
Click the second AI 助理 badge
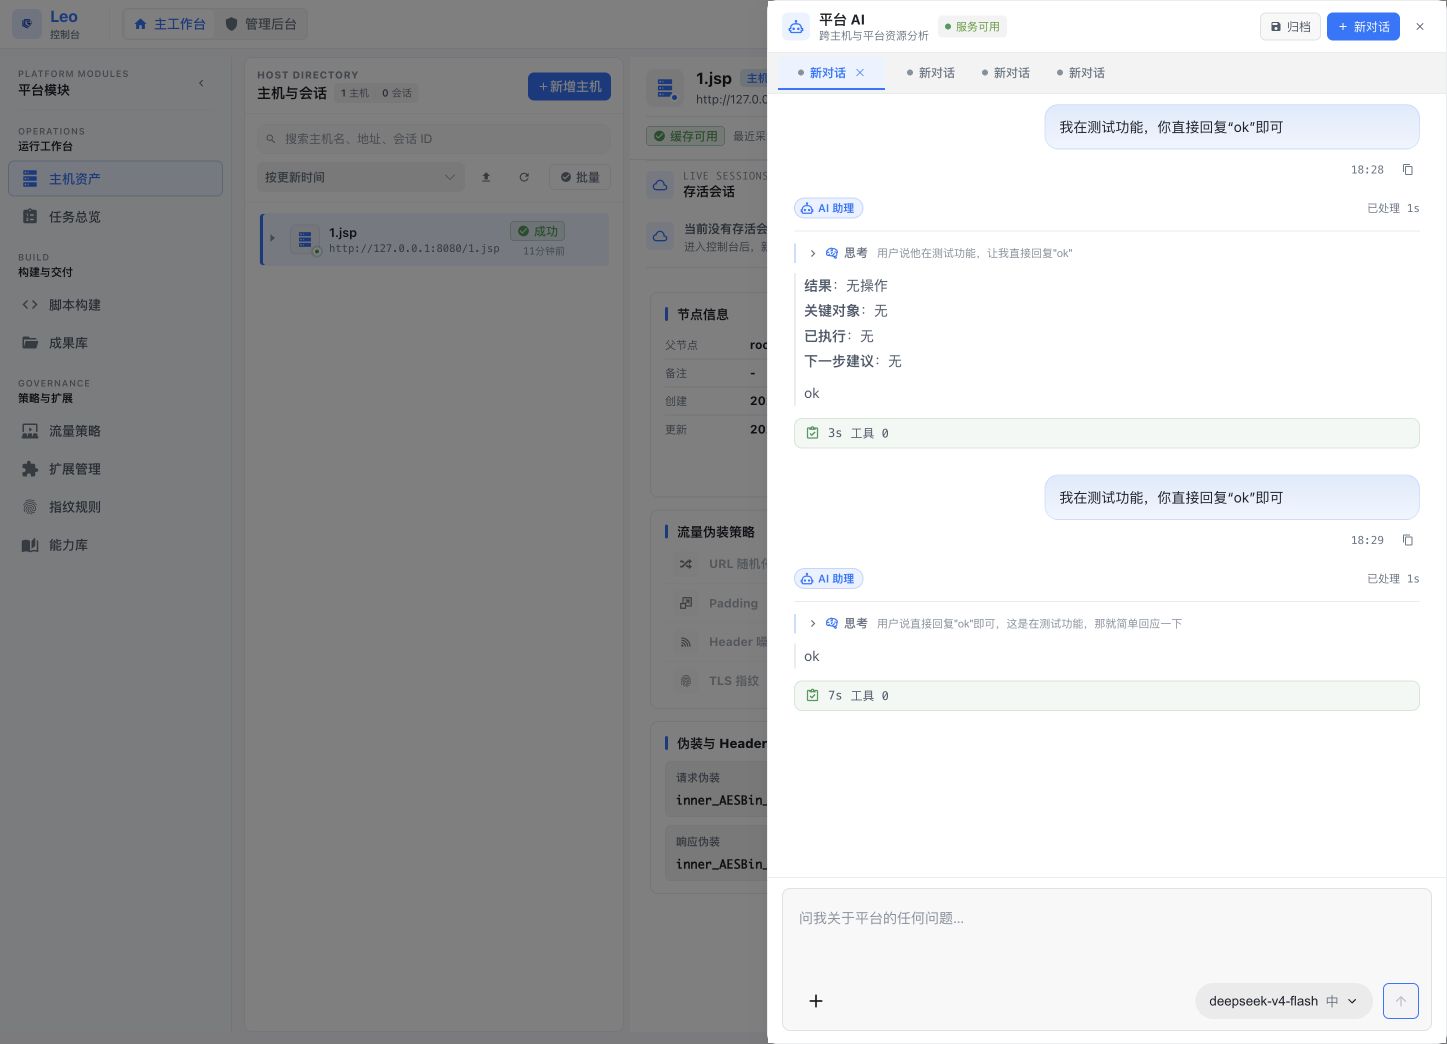[x=828, y=579]
